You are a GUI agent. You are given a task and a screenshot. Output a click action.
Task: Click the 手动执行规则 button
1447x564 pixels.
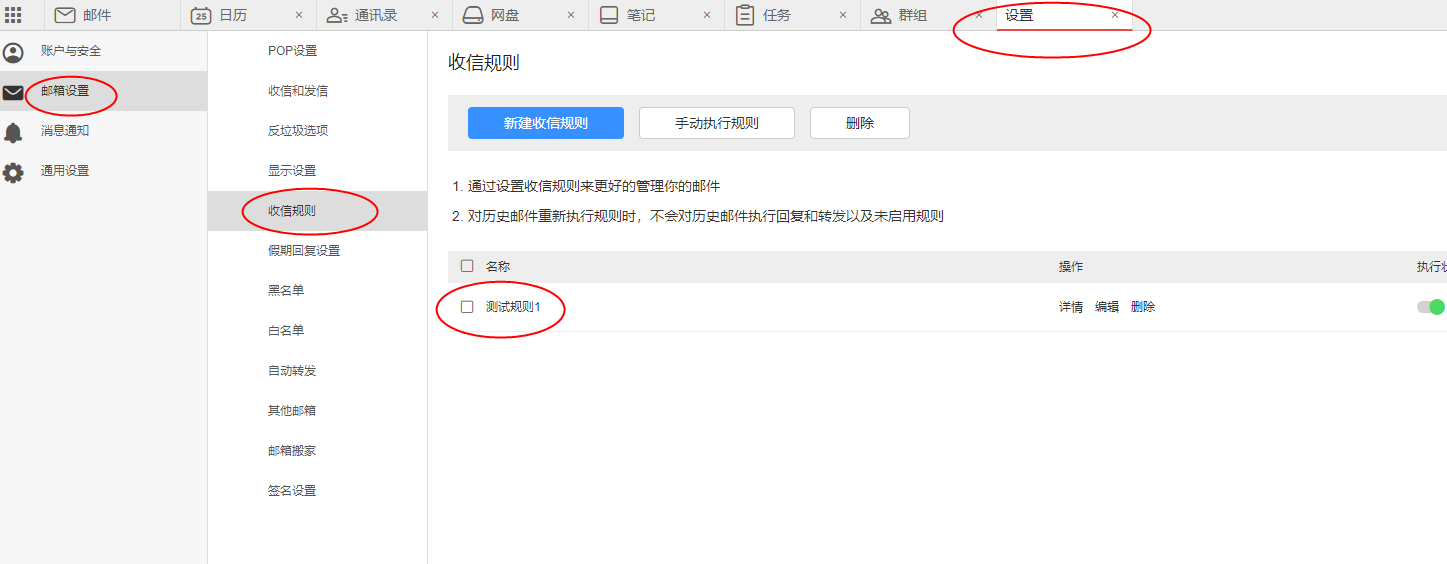[x=717, y=123]
